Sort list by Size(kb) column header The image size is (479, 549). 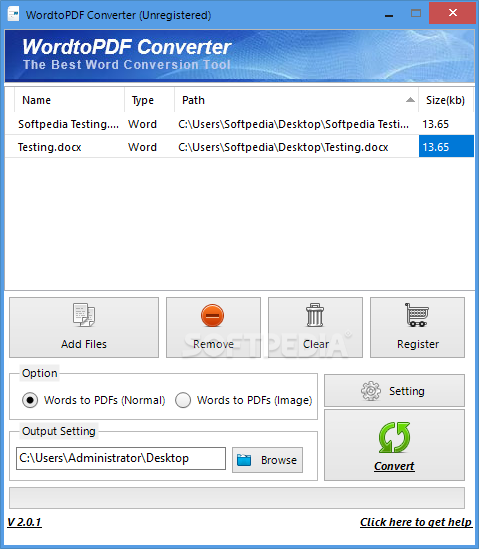[446, 100]
